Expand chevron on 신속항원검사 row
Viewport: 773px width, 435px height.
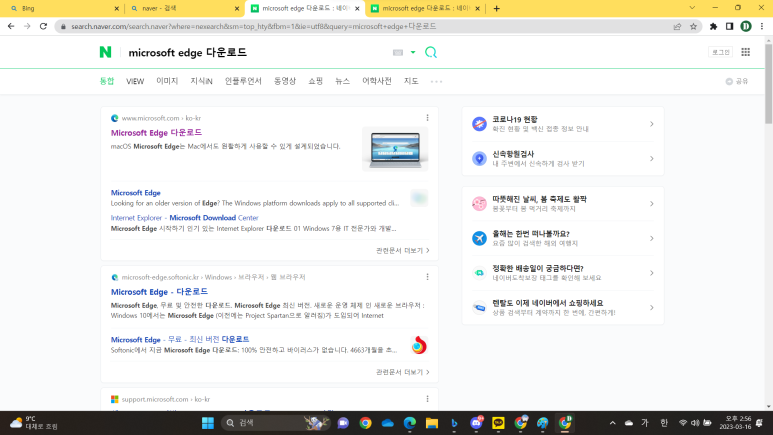(x=652, y=159)
